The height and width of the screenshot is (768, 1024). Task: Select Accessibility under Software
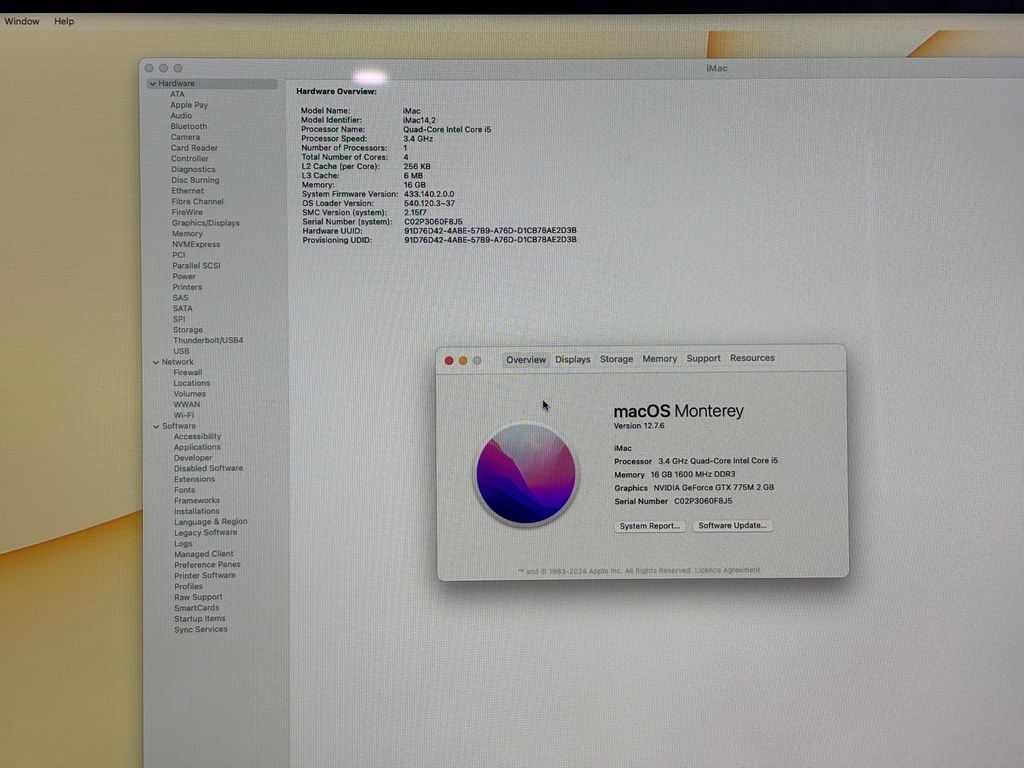[x=197, y=436]
